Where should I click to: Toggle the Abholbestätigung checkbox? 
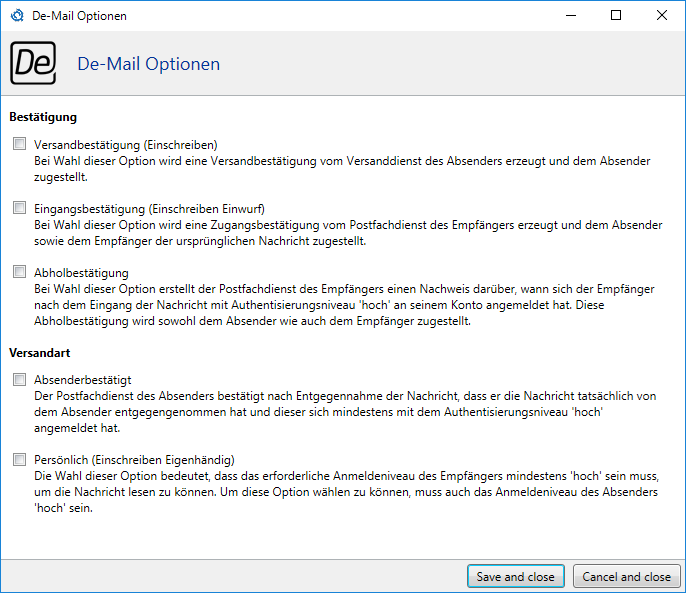click(x=19, y=272)
